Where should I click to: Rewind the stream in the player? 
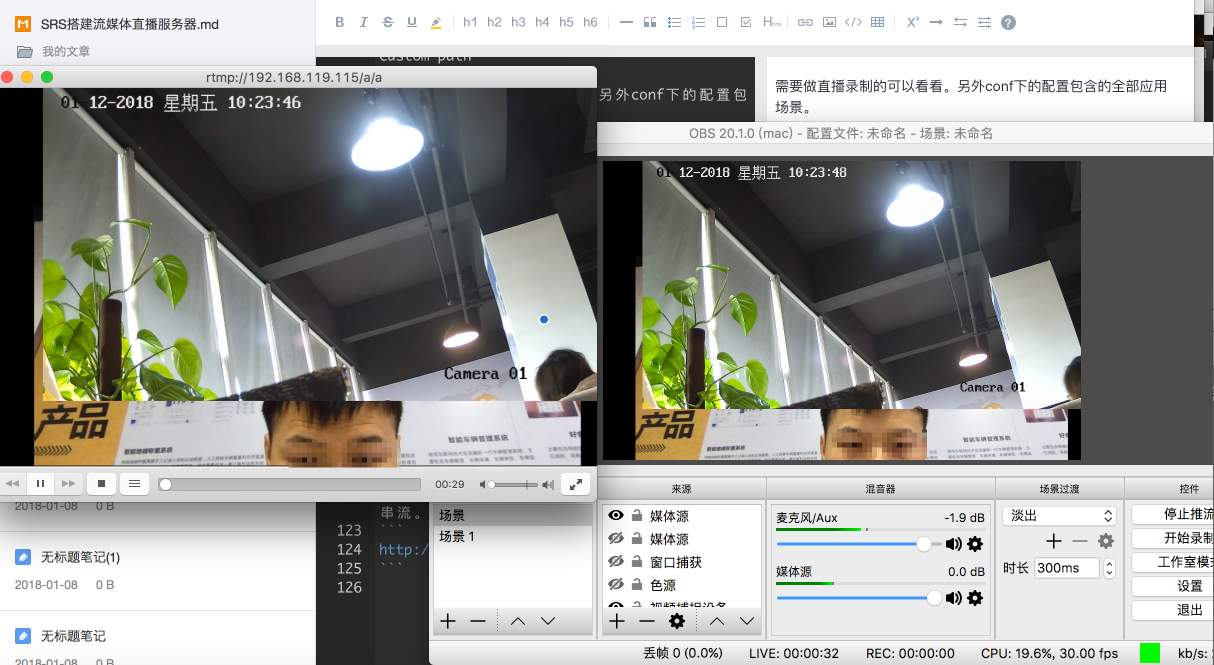pos(12,484)
